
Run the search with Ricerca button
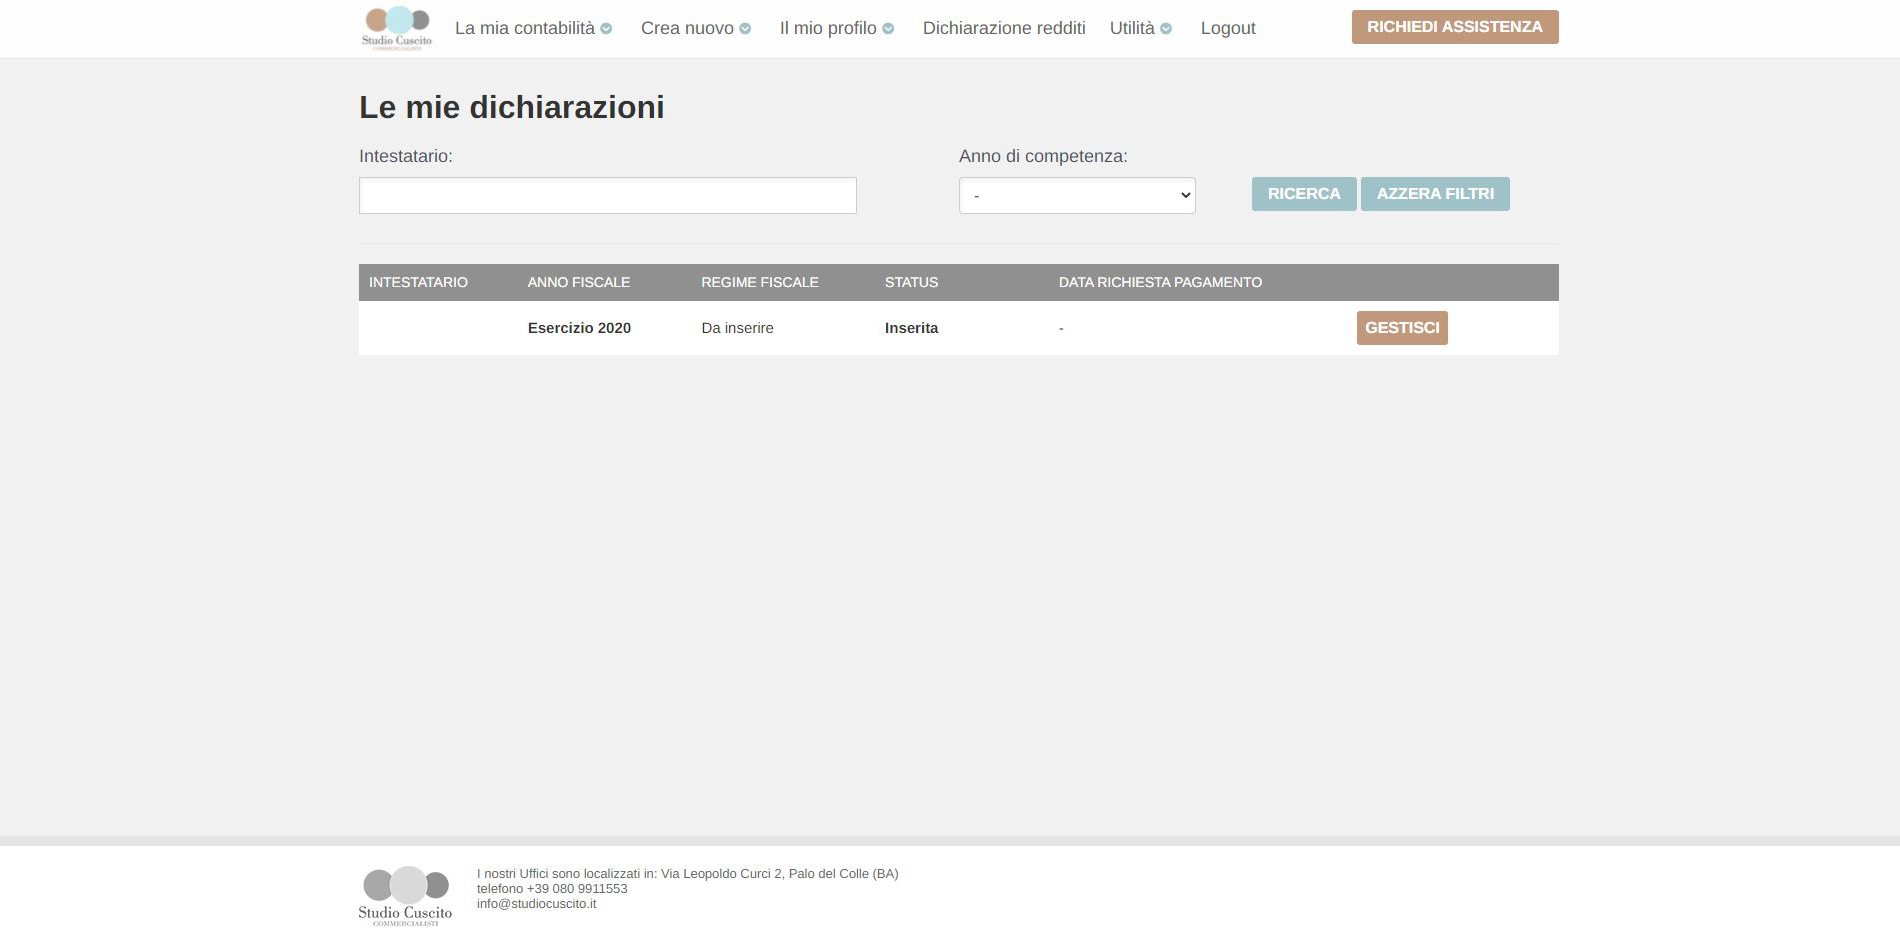point(1303,194)
